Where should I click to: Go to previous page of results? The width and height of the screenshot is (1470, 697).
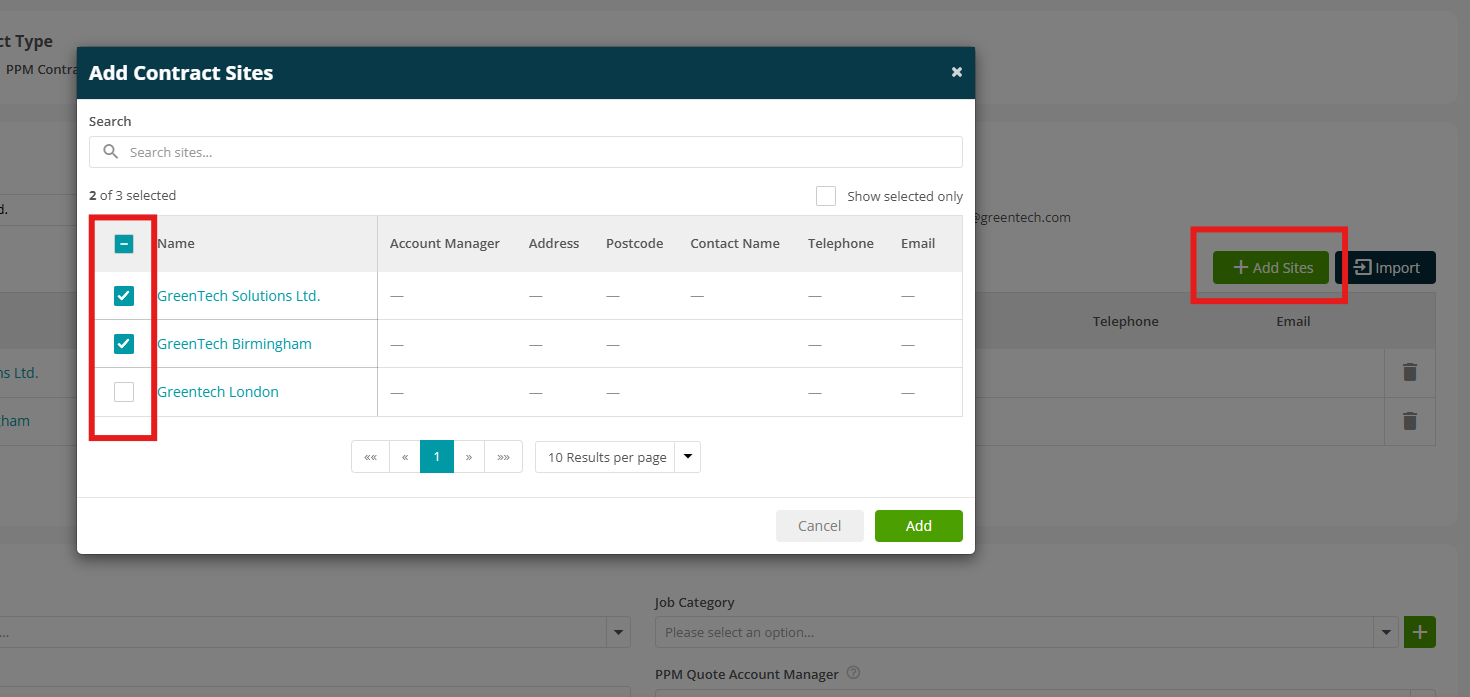pos(405,457)
